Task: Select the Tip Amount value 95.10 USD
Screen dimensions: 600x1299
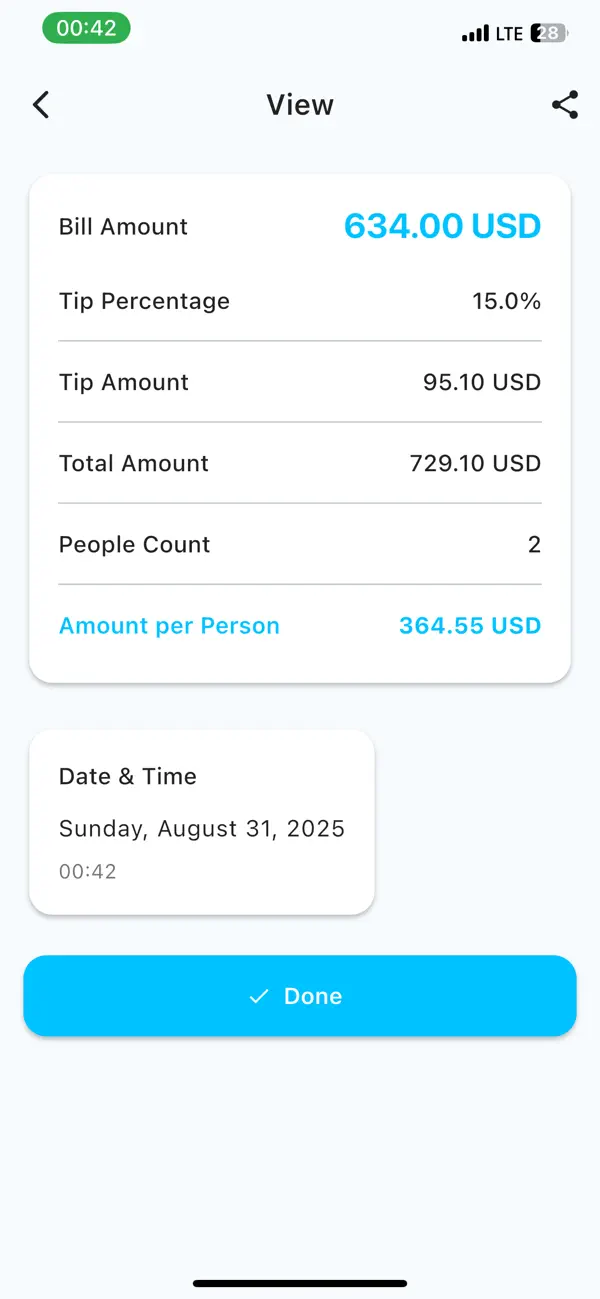Action: point(481,382)
